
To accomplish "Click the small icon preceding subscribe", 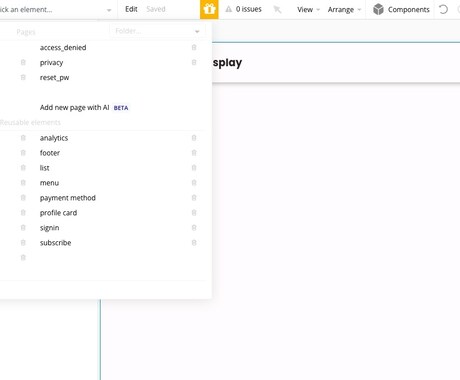I will click(23, 243).
